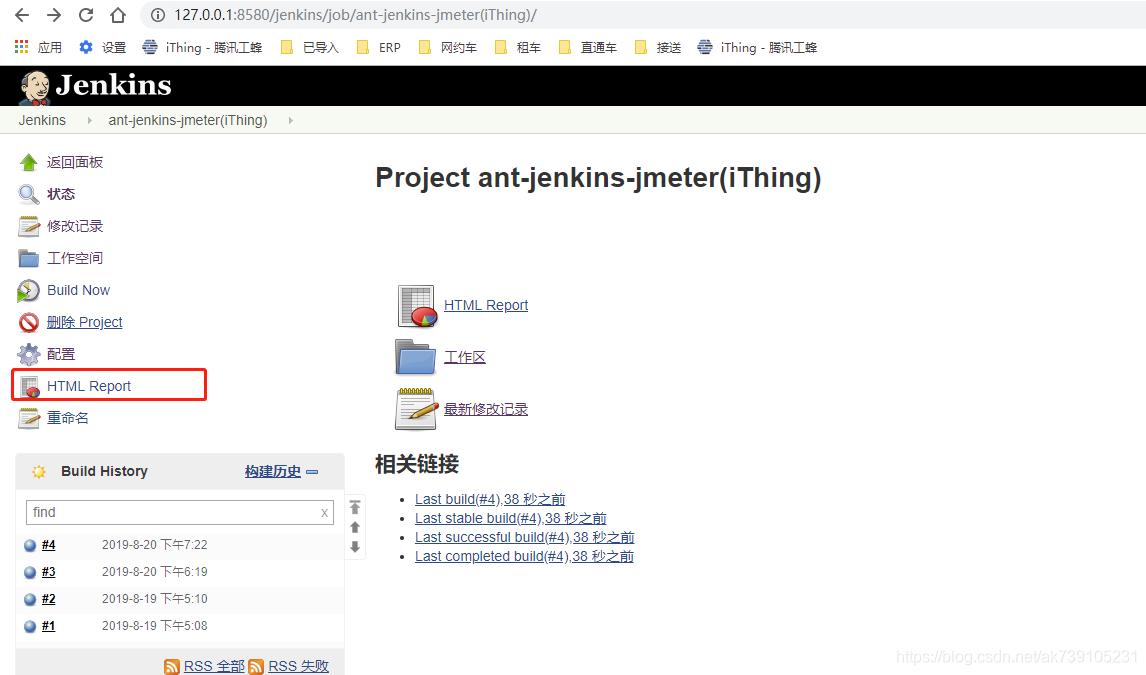Viewport: 1146px width, 675px height.
Task: Jump to top of build history arrow
Action: tap(355, 507)
